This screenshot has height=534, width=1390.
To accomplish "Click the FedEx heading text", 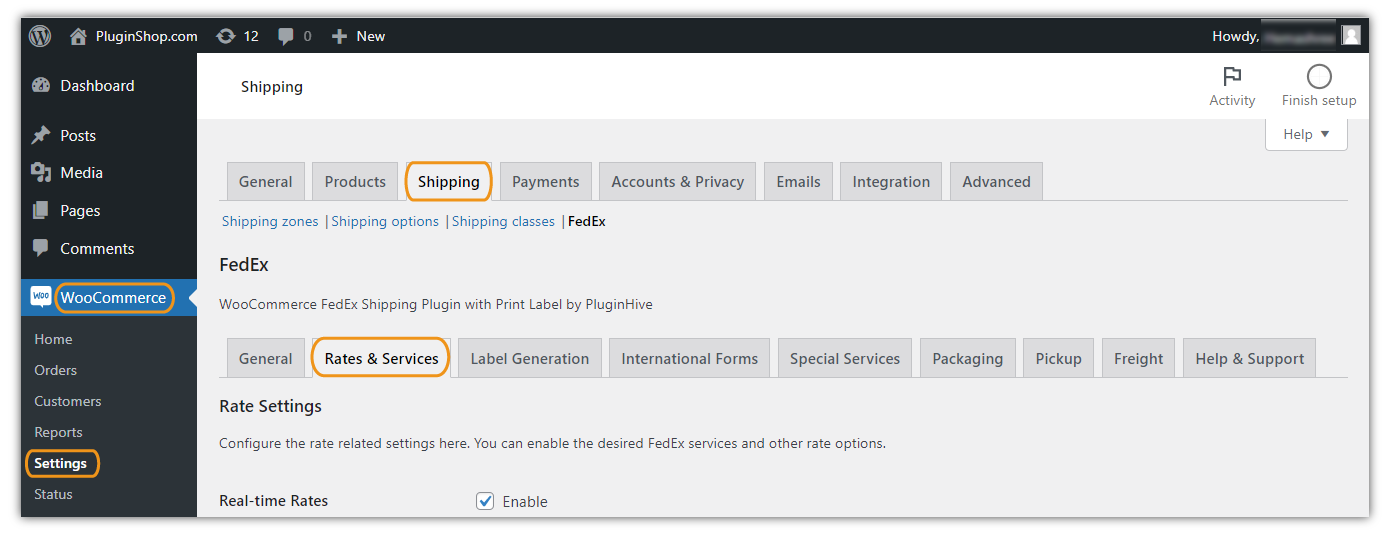I will (x=244, y=265).
